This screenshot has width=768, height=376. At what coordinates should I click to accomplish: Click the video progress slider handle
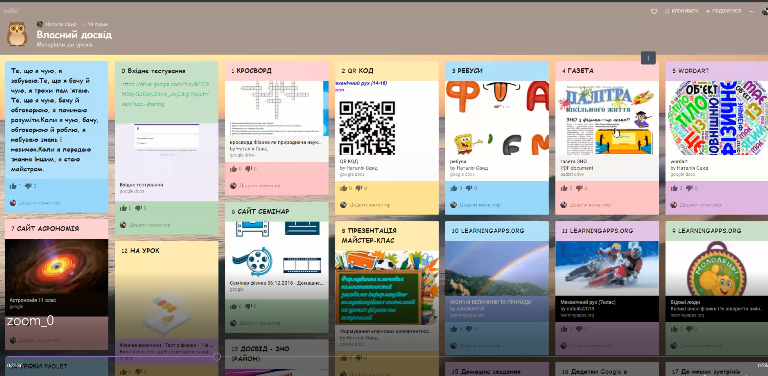(x=216, y=357)
